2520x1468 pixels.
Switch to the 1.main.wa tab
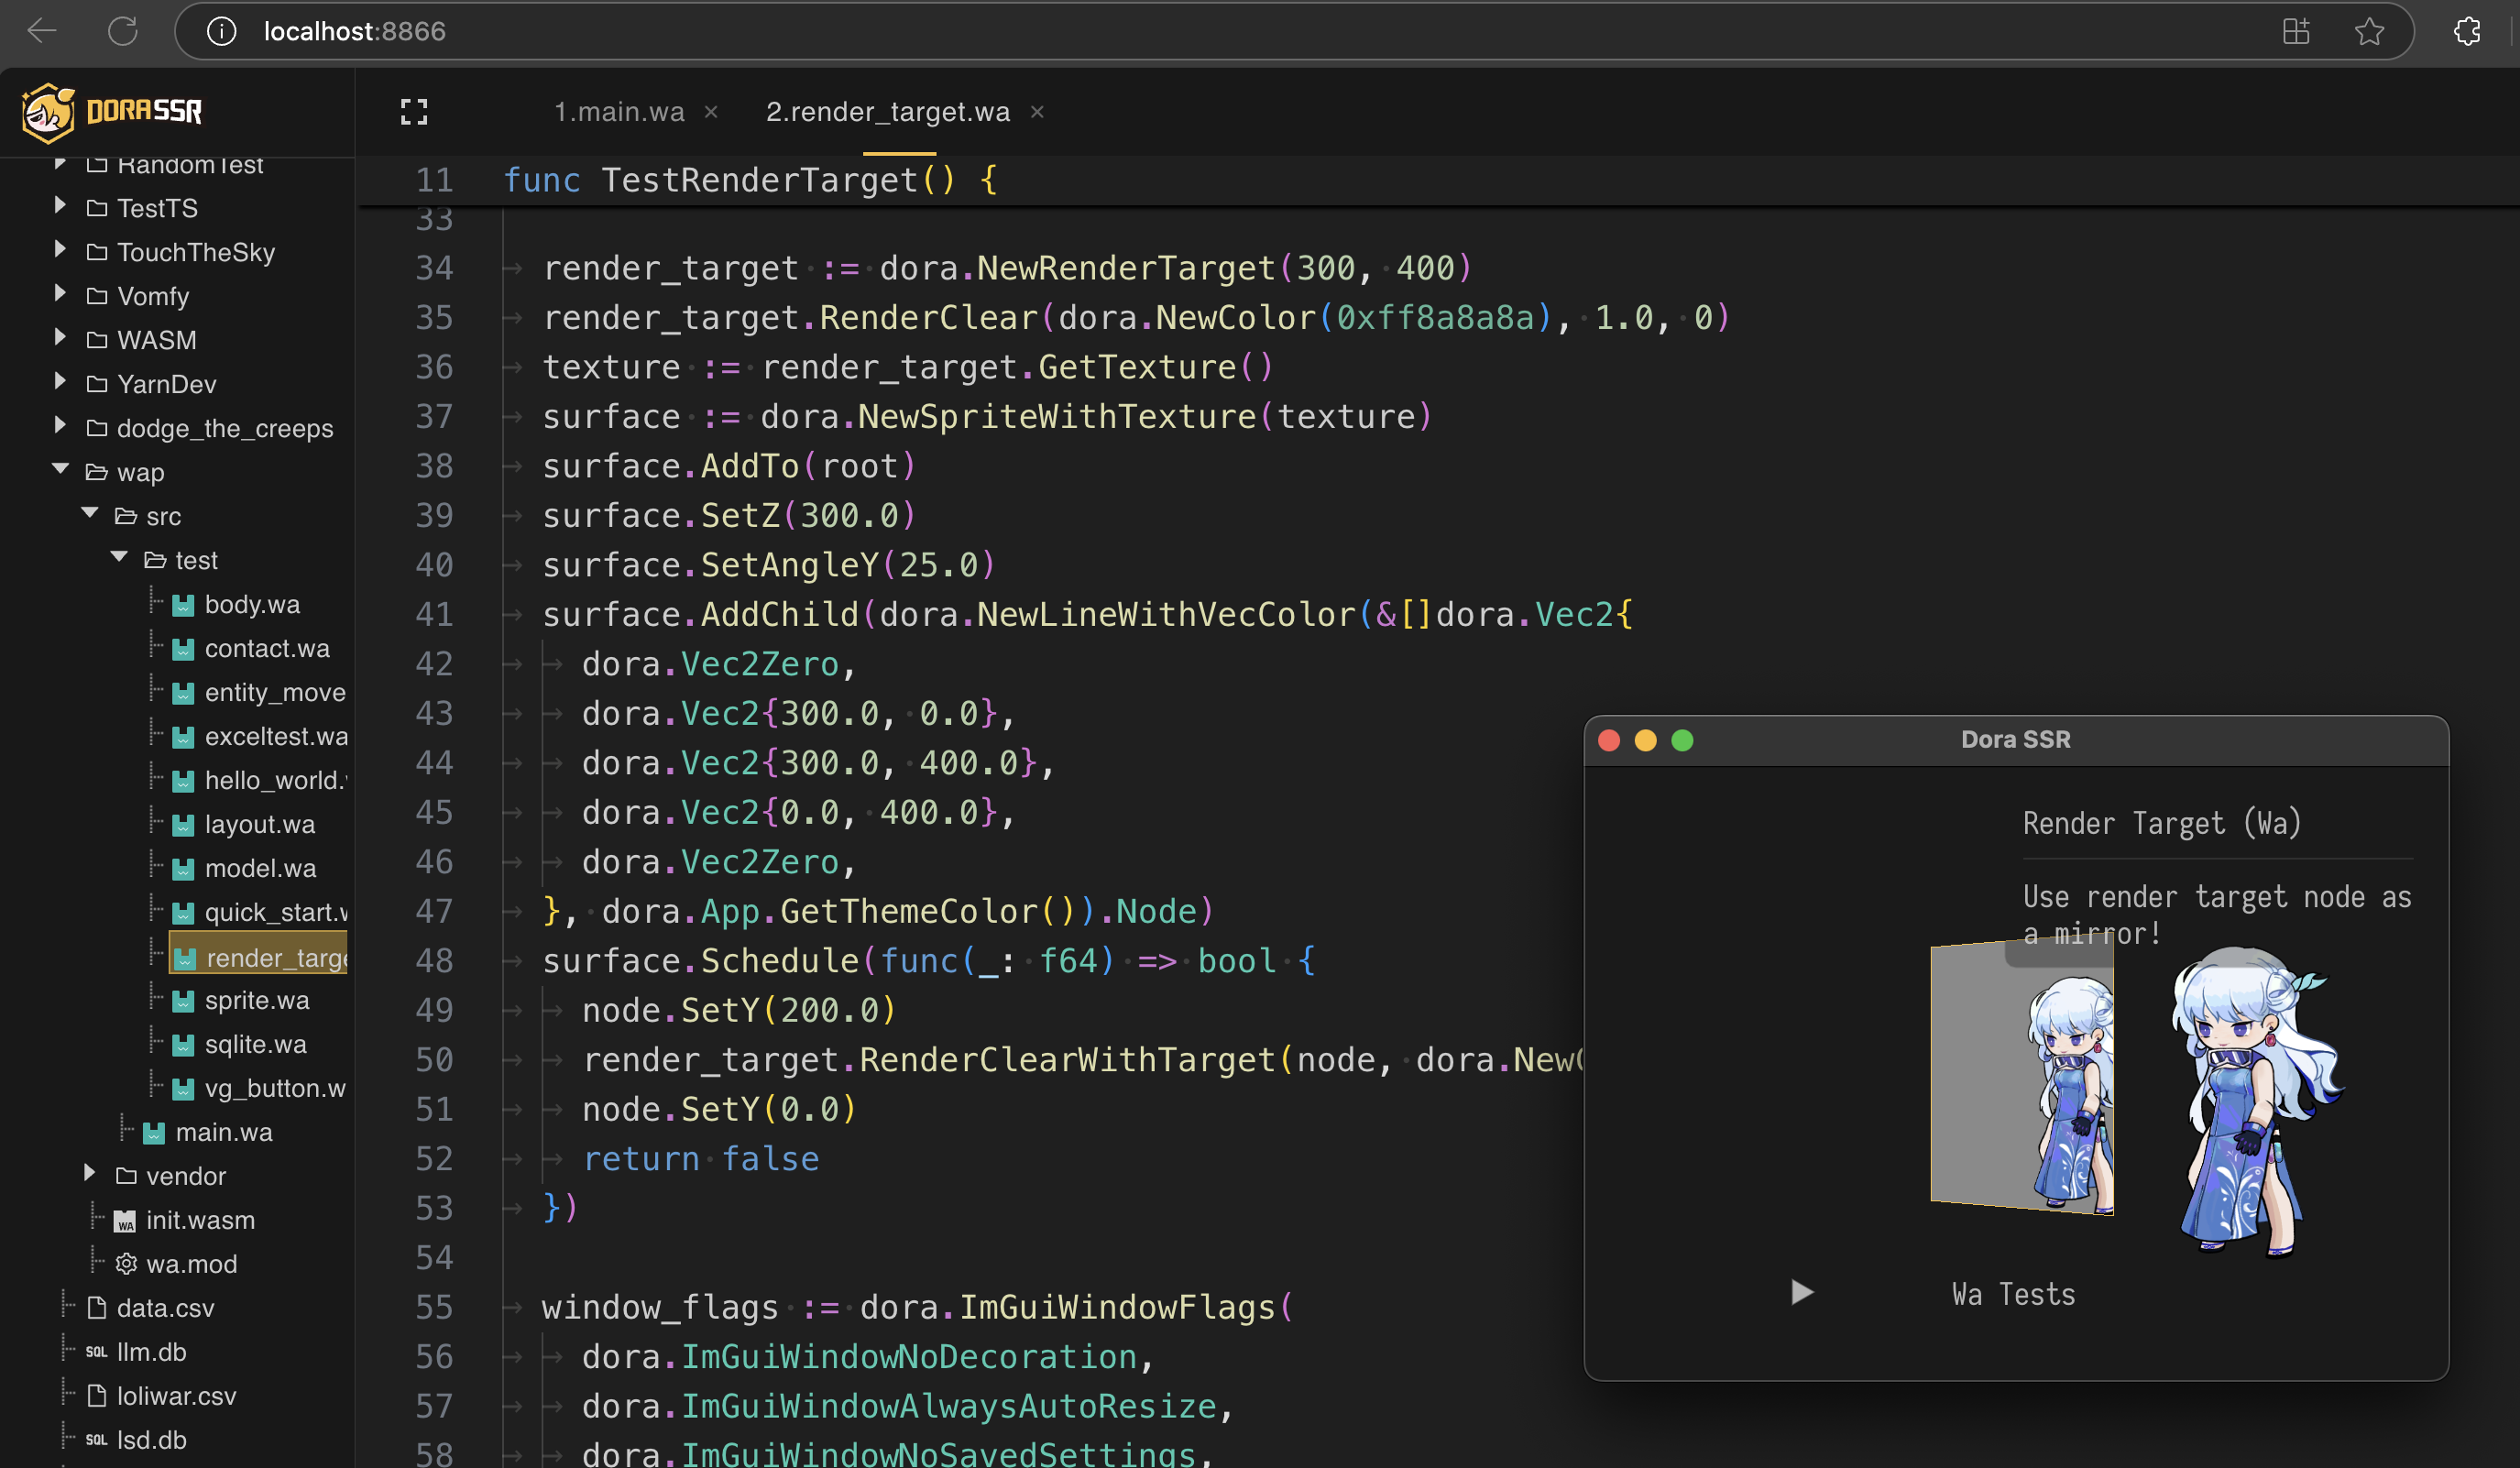pos(619,112)
